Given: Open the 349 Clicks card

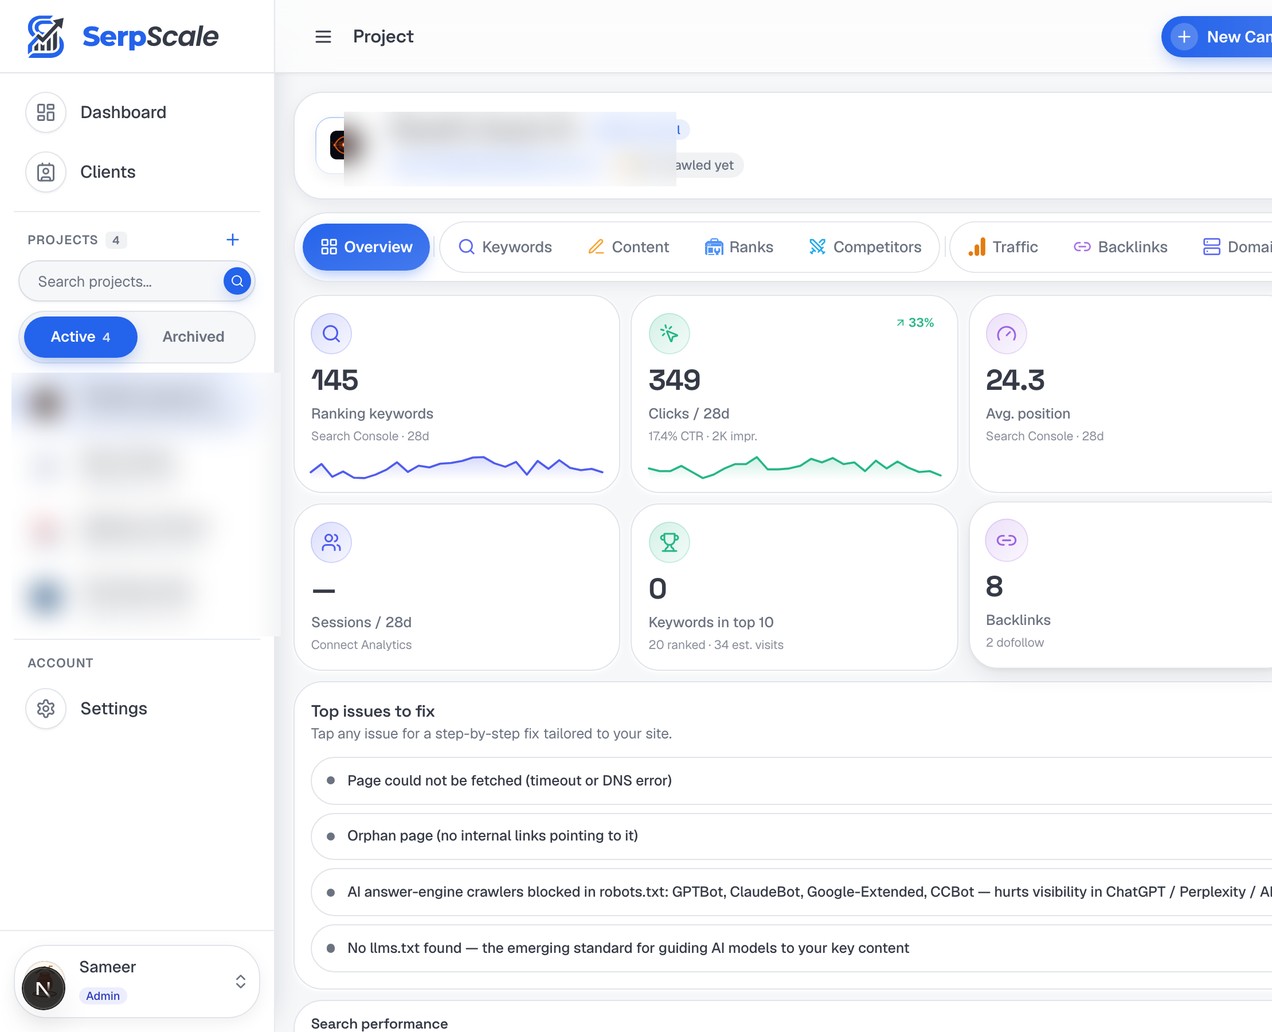Looking at the screenshot, I should click(794, 394).
